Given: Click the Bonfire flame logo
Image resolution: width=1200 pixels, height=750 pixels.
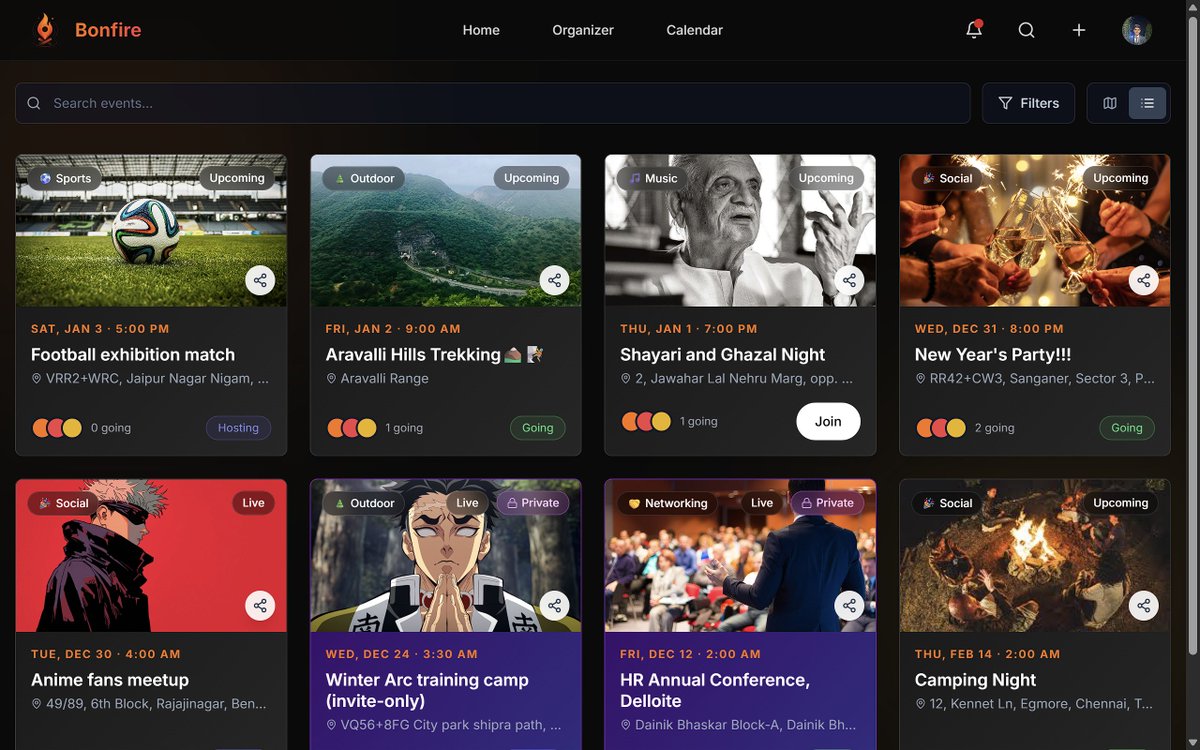Looking at the screenshot, I should [x=44, y=30].
